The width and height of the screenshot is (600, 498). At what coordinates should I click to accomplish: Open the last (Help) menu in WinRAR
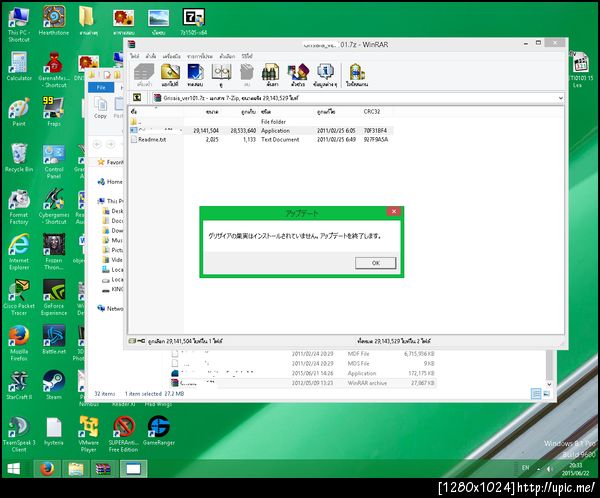tap(247, 56)
